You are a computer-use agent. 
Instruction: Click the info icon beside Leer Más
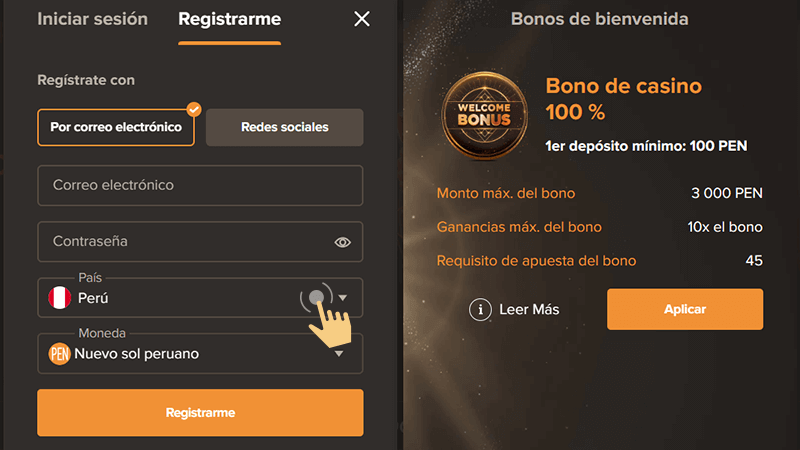point(481,310)
